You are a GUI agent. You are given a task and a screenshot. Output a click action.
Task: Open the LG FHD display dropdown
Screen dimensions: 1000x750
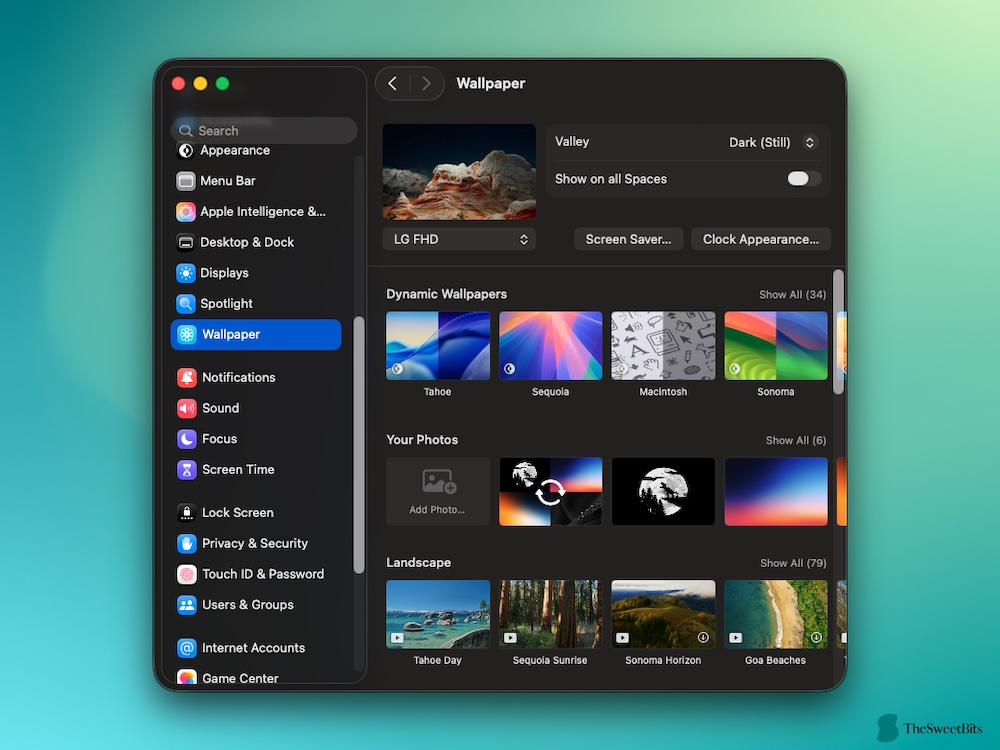click(x=459, y=239)
